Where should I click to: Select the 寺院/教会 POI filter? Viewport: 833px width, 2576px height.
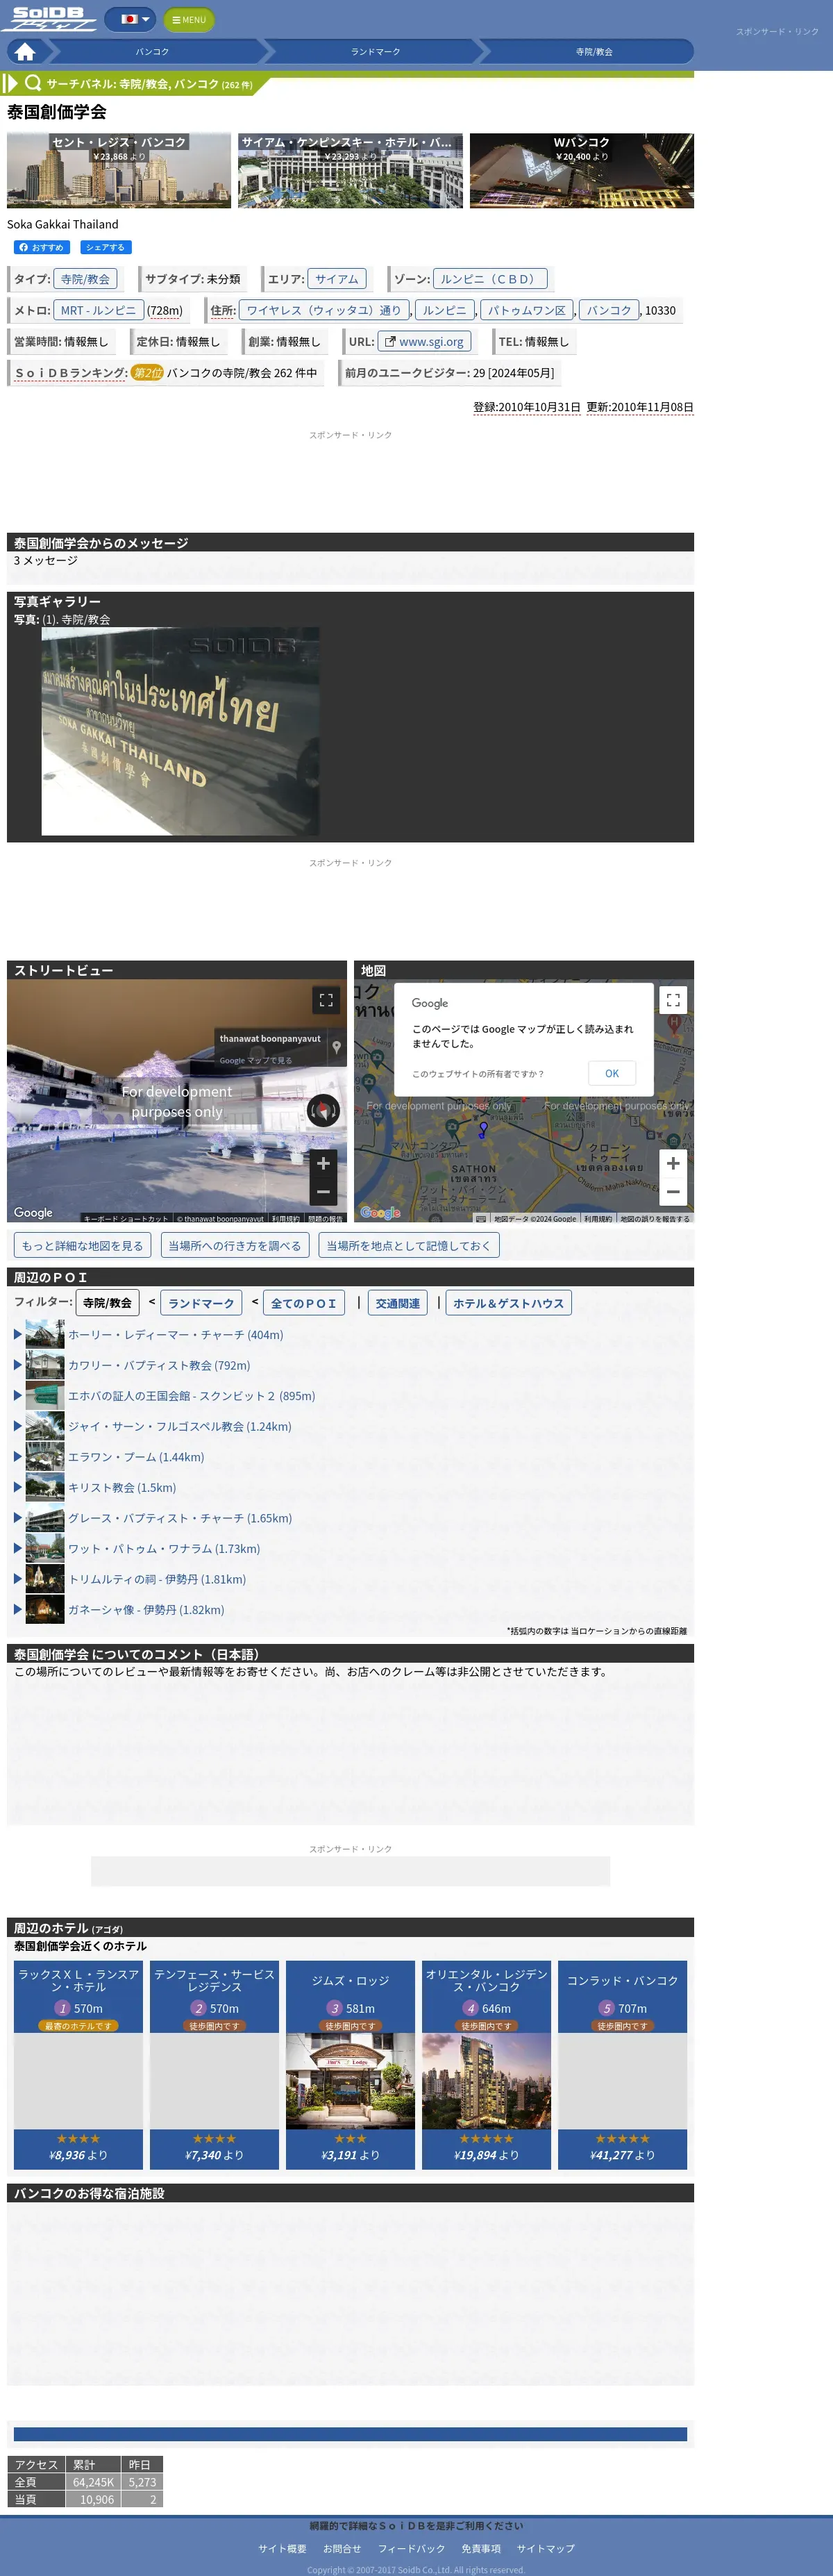[107, 1303]
